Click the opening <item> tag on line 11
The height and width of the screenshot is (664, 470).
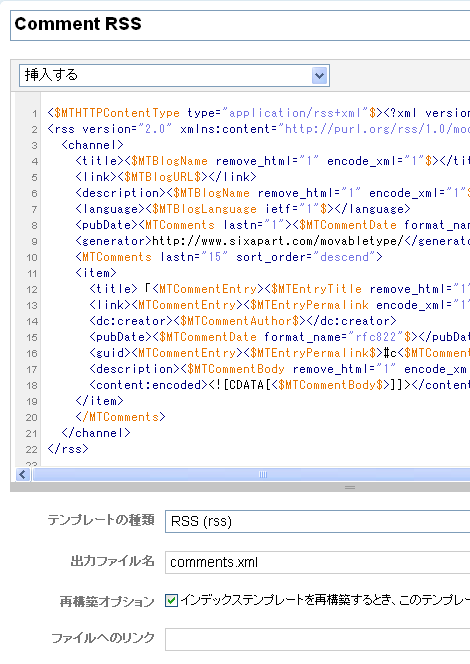(x=96, y=273)
